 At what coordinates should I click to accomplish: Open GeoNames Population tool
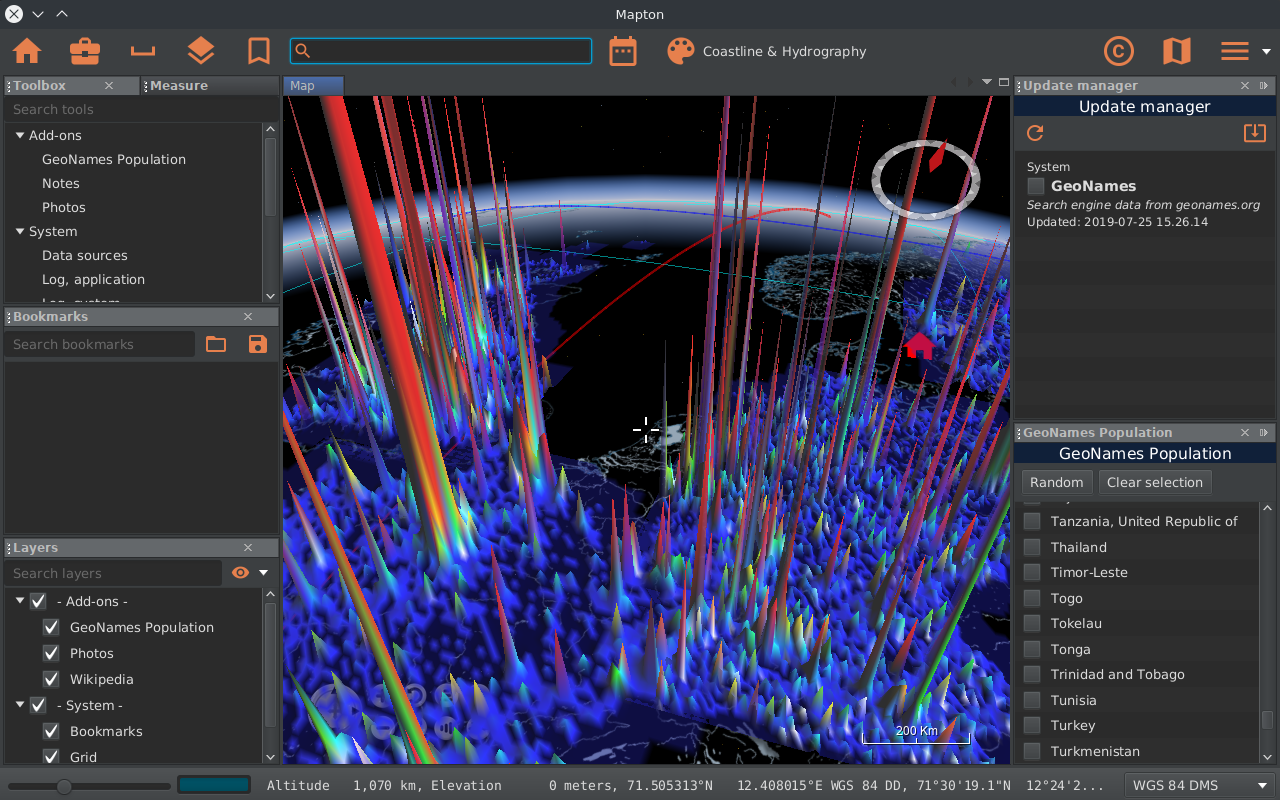pyautogui.click(x=114, y=159)
